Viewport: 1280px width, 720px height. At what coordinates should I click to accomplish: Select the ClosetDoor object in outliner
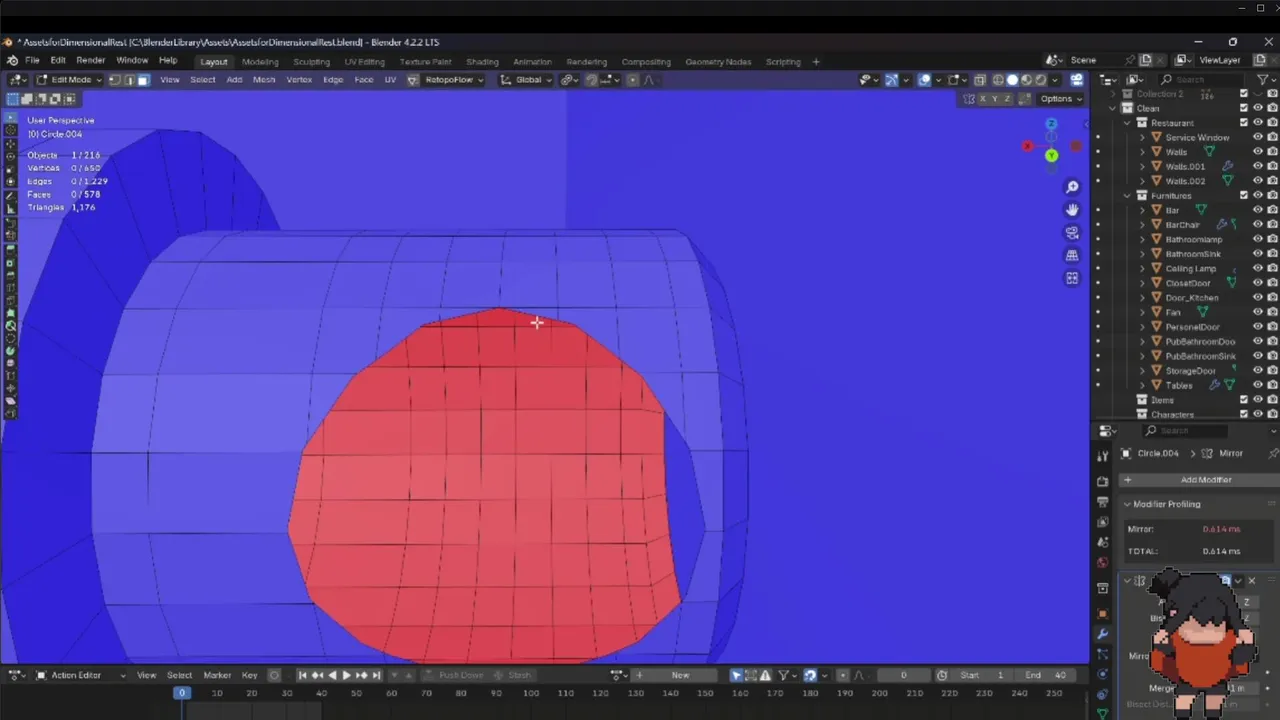click(x=1188, y=283)
